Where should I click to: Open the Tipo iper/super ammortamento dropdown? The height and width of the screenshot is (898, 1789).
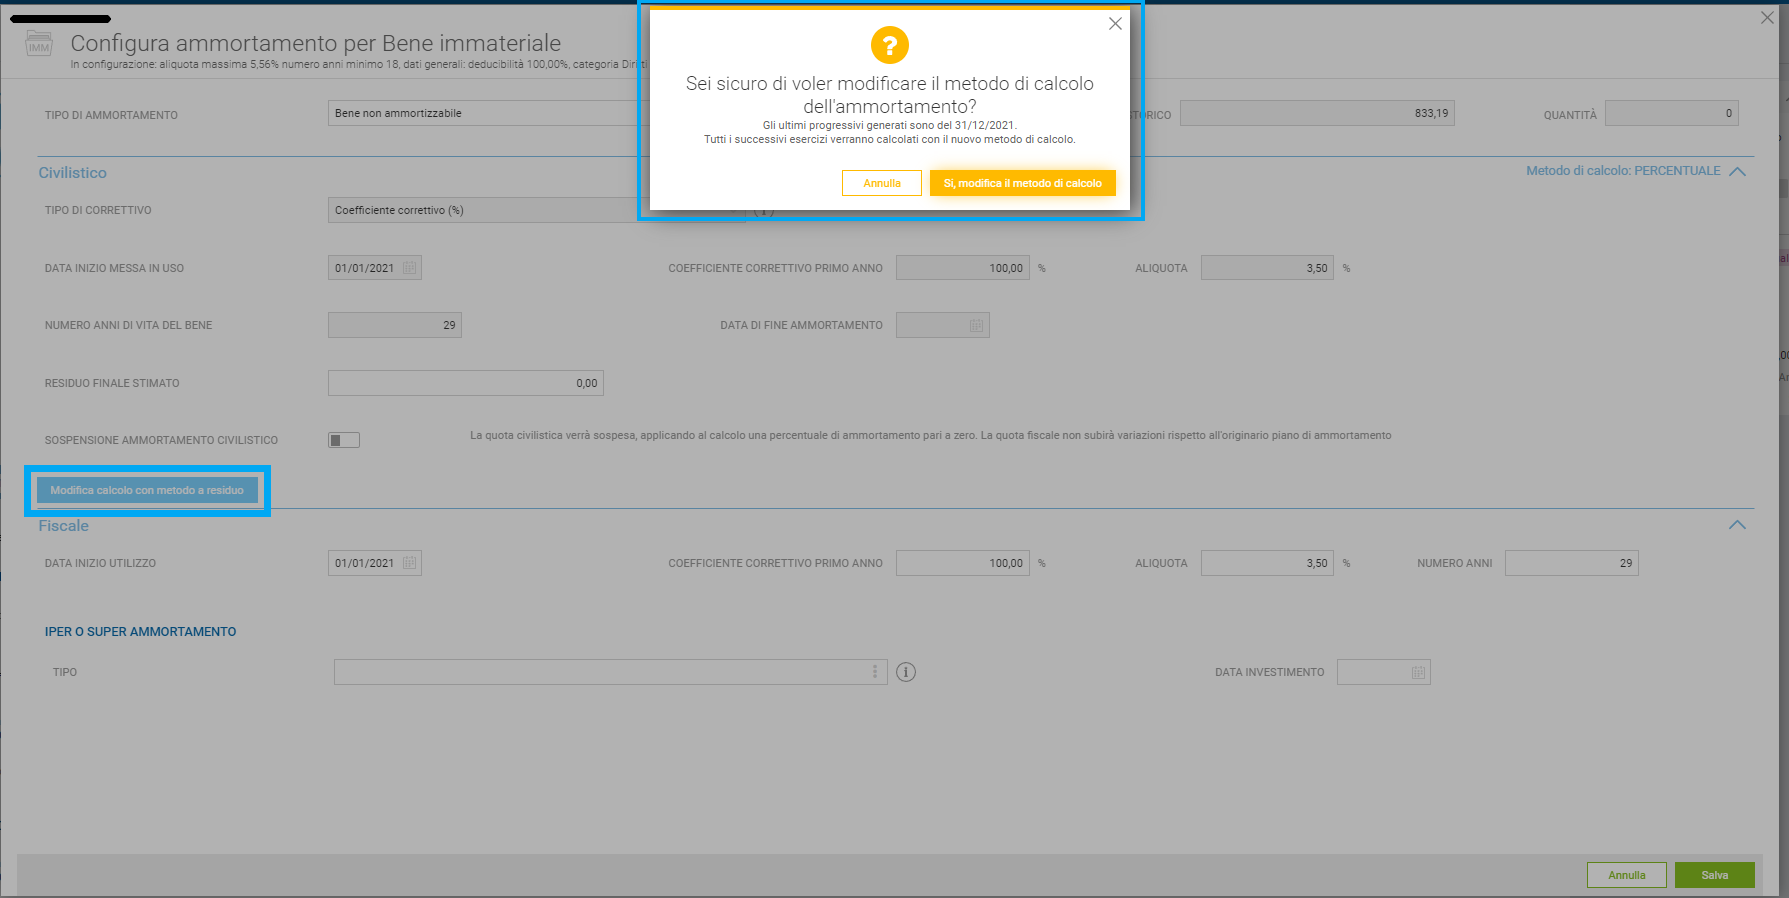click(x=610, y=672)
